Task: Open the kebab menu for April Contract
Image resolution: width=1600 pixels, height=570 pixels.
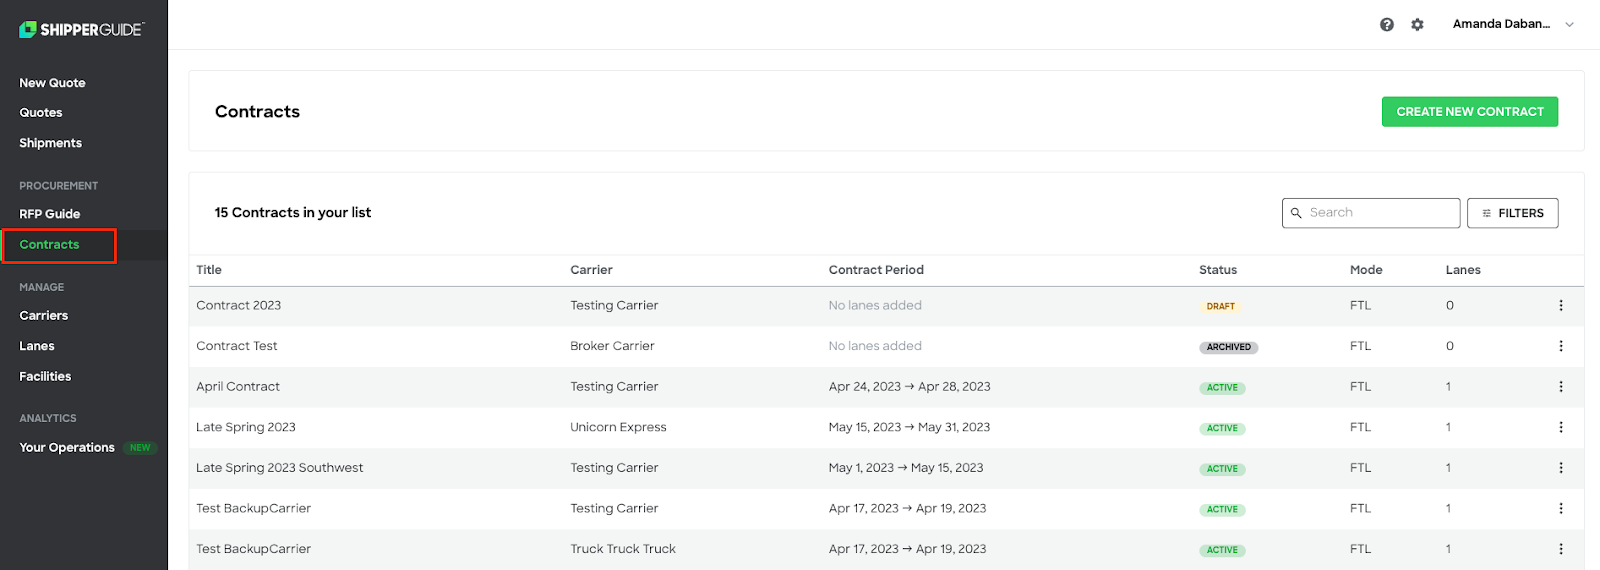Action: [1560, 387]
